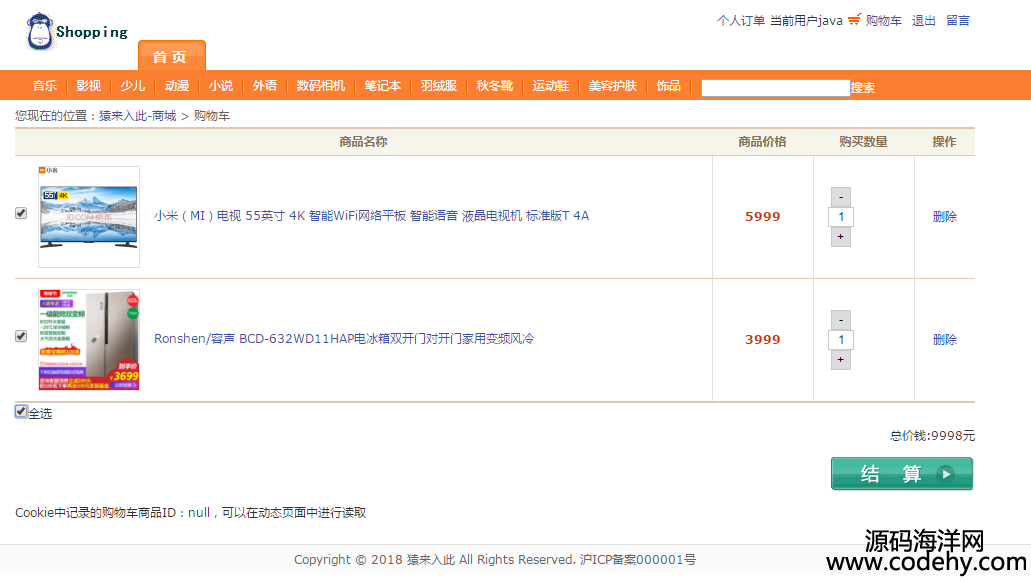Open the 外语 category

point(264,86)
